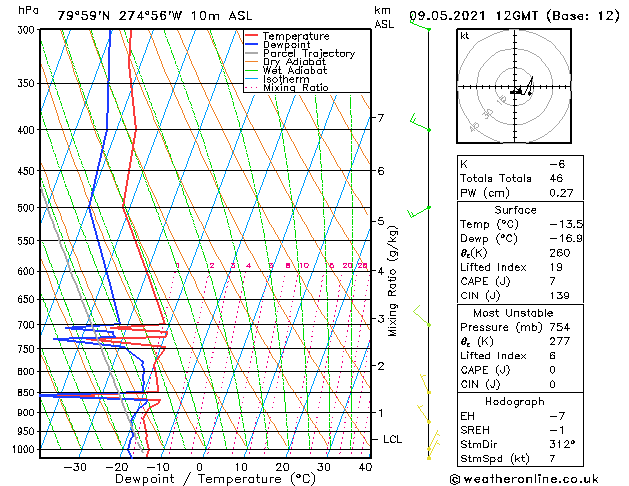Click the Most Unstable theta-e value 277
Image resolution: width=629 pixels, height=486 pixels.
click(x=560, y=341)
